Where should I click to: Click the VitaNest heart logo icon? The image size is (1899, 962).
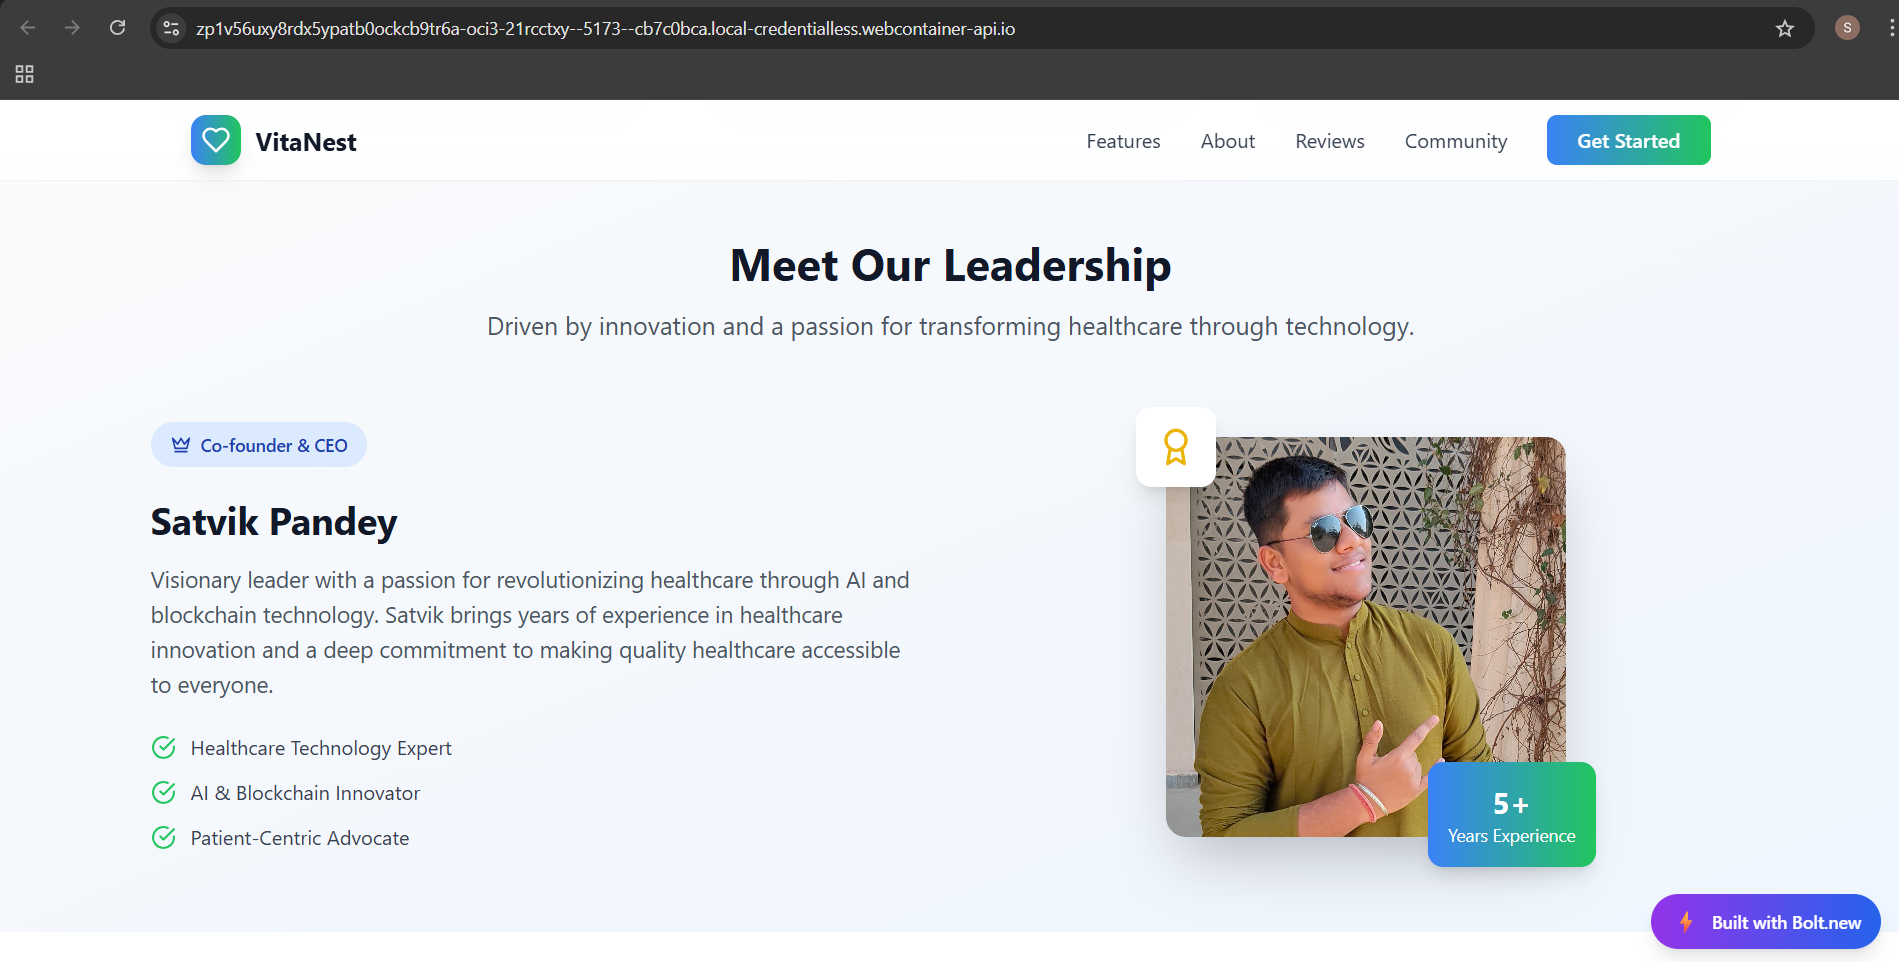tap(216, 140)
